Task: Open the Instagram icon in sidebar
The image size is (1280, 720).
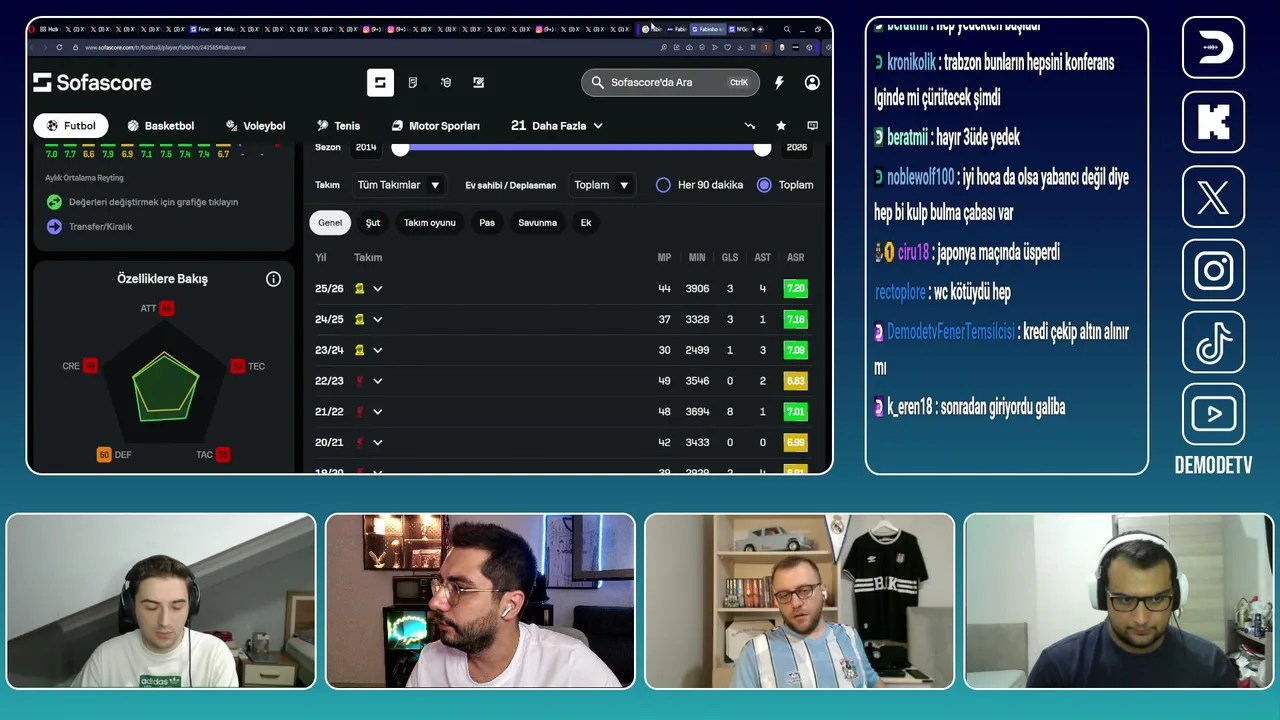Action: click(x=1213, y=270)
